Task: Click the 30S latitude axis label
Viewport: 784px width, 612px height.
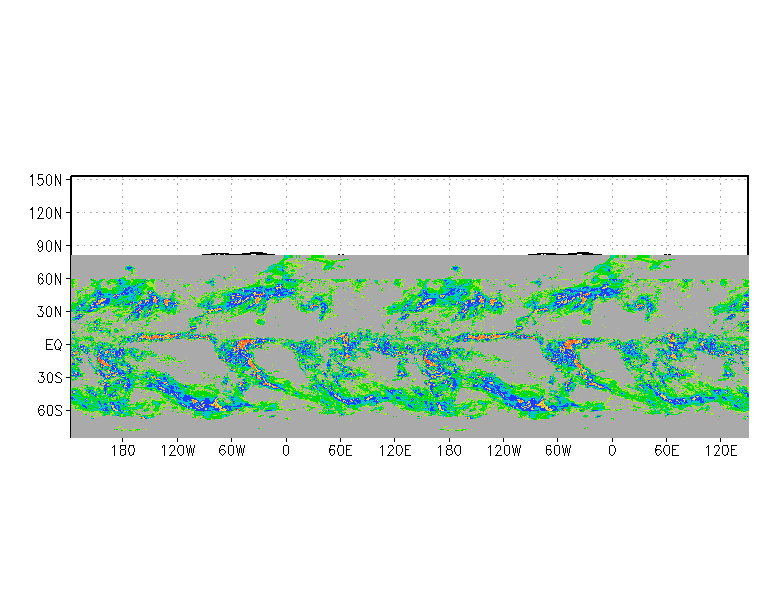Action: pos(50,378)
